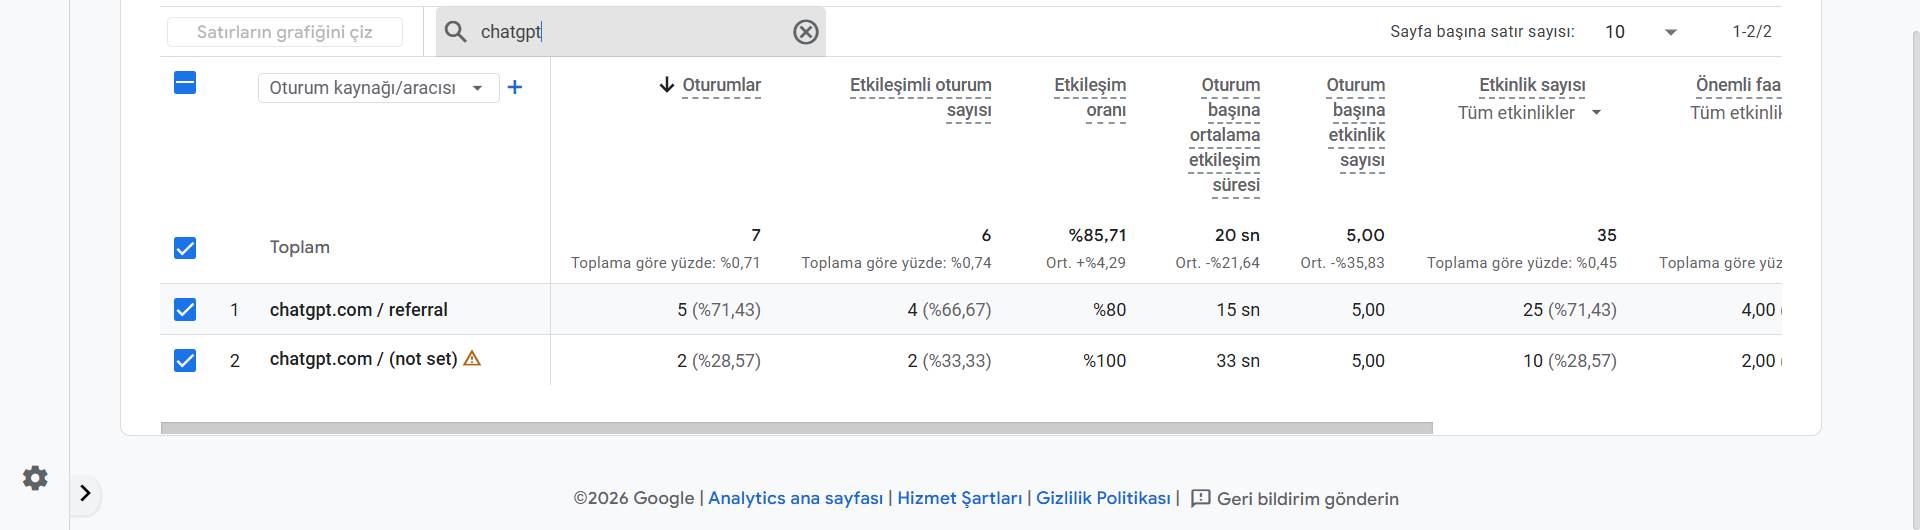Click the Toplam row label

[x=300, y=247]
